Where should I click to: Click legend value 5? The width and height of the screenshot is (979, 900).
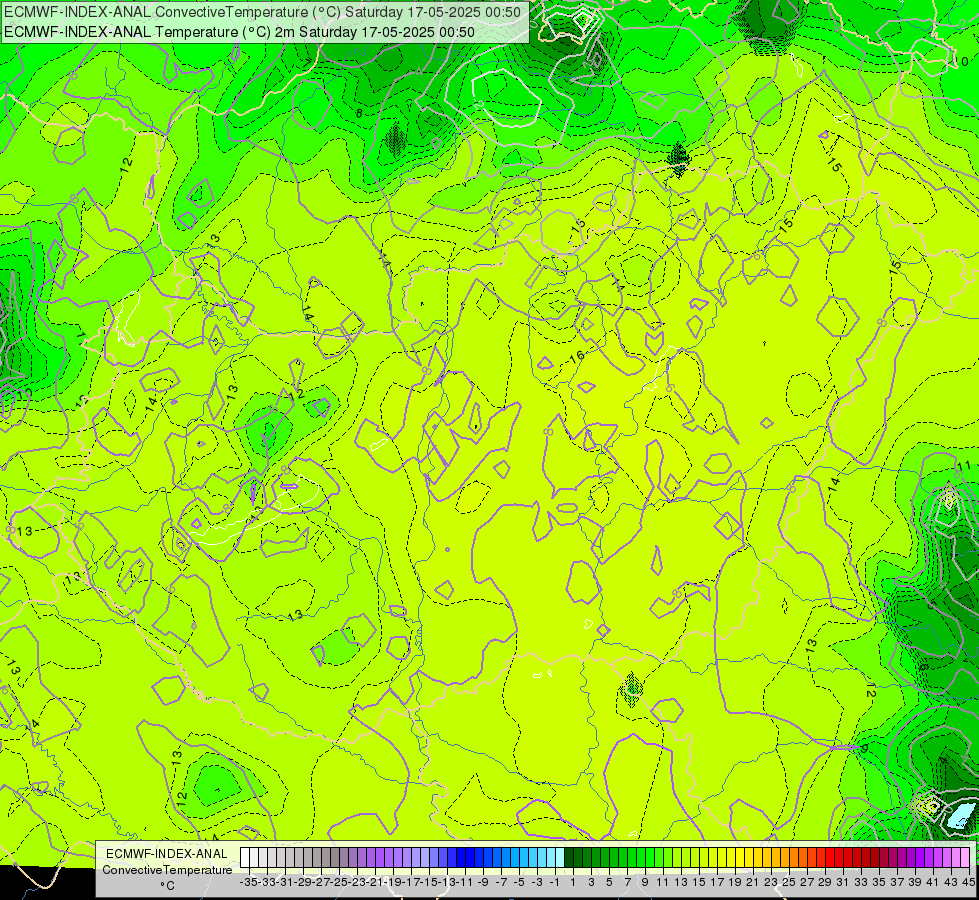coord(609,882)
